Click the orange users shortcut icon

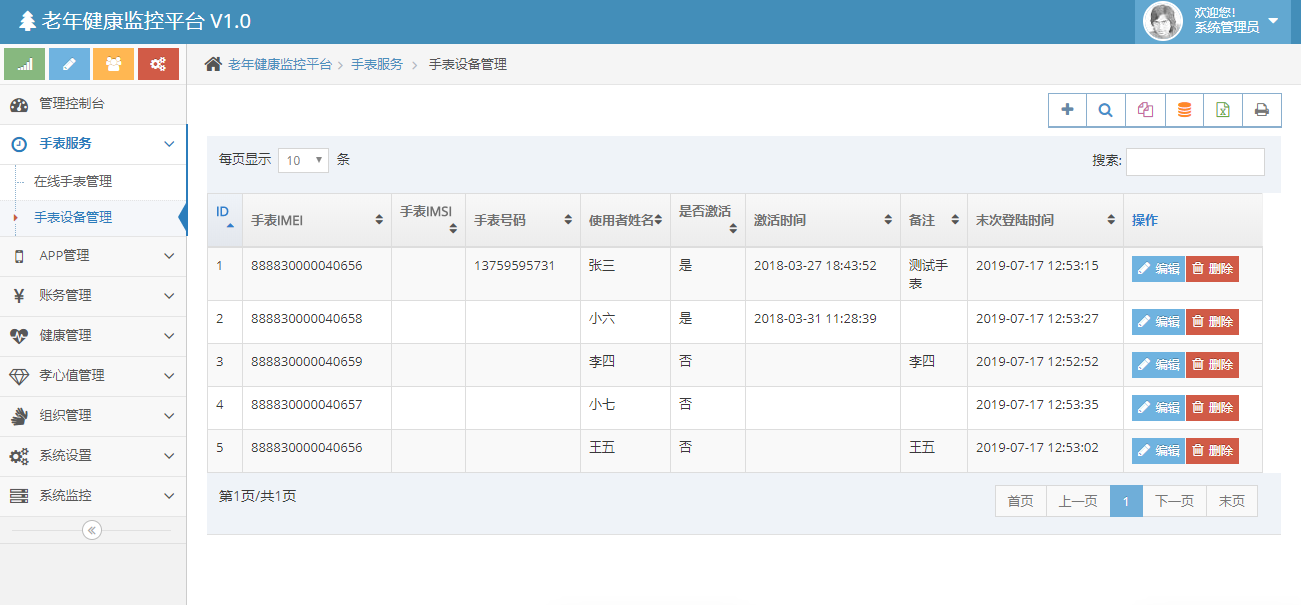[x=114, y=64]
